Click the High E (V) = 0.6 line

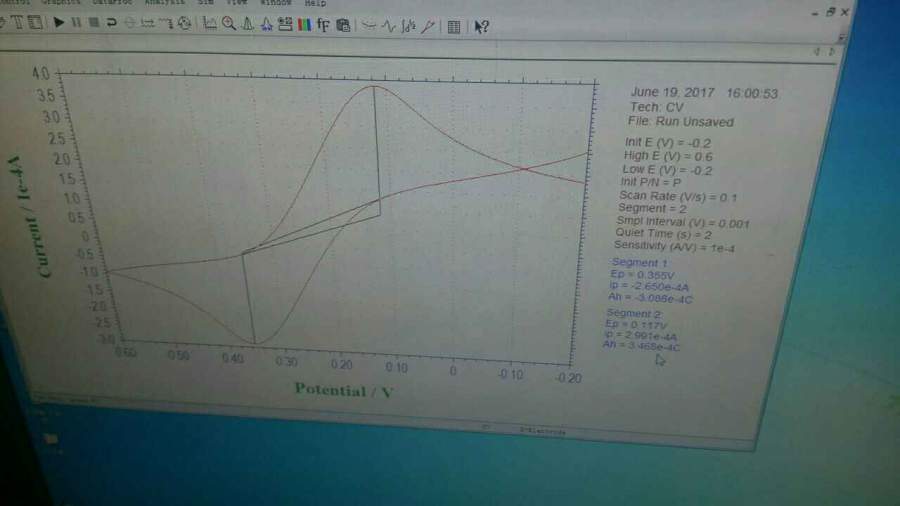(x=668, y=156)
